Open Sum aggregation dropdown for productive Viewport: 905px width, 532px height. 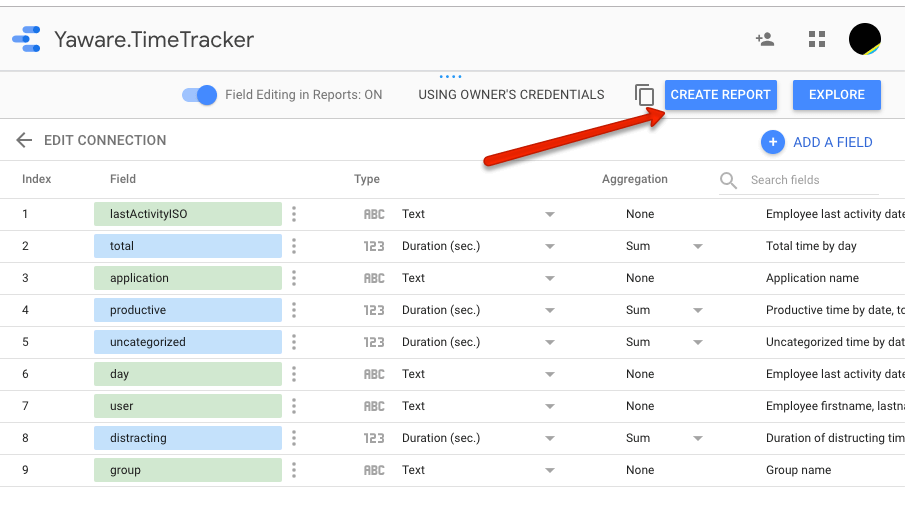[698, 310]
